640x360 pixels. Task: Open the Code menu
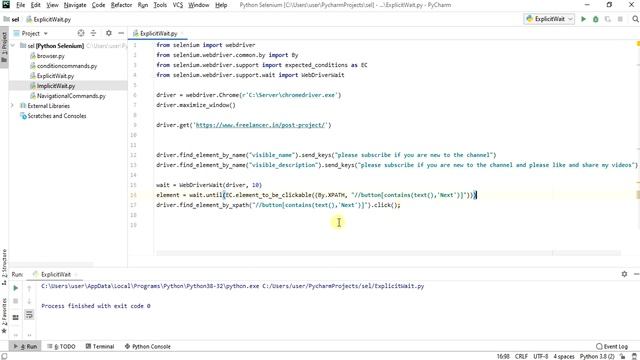coord(98,5)
